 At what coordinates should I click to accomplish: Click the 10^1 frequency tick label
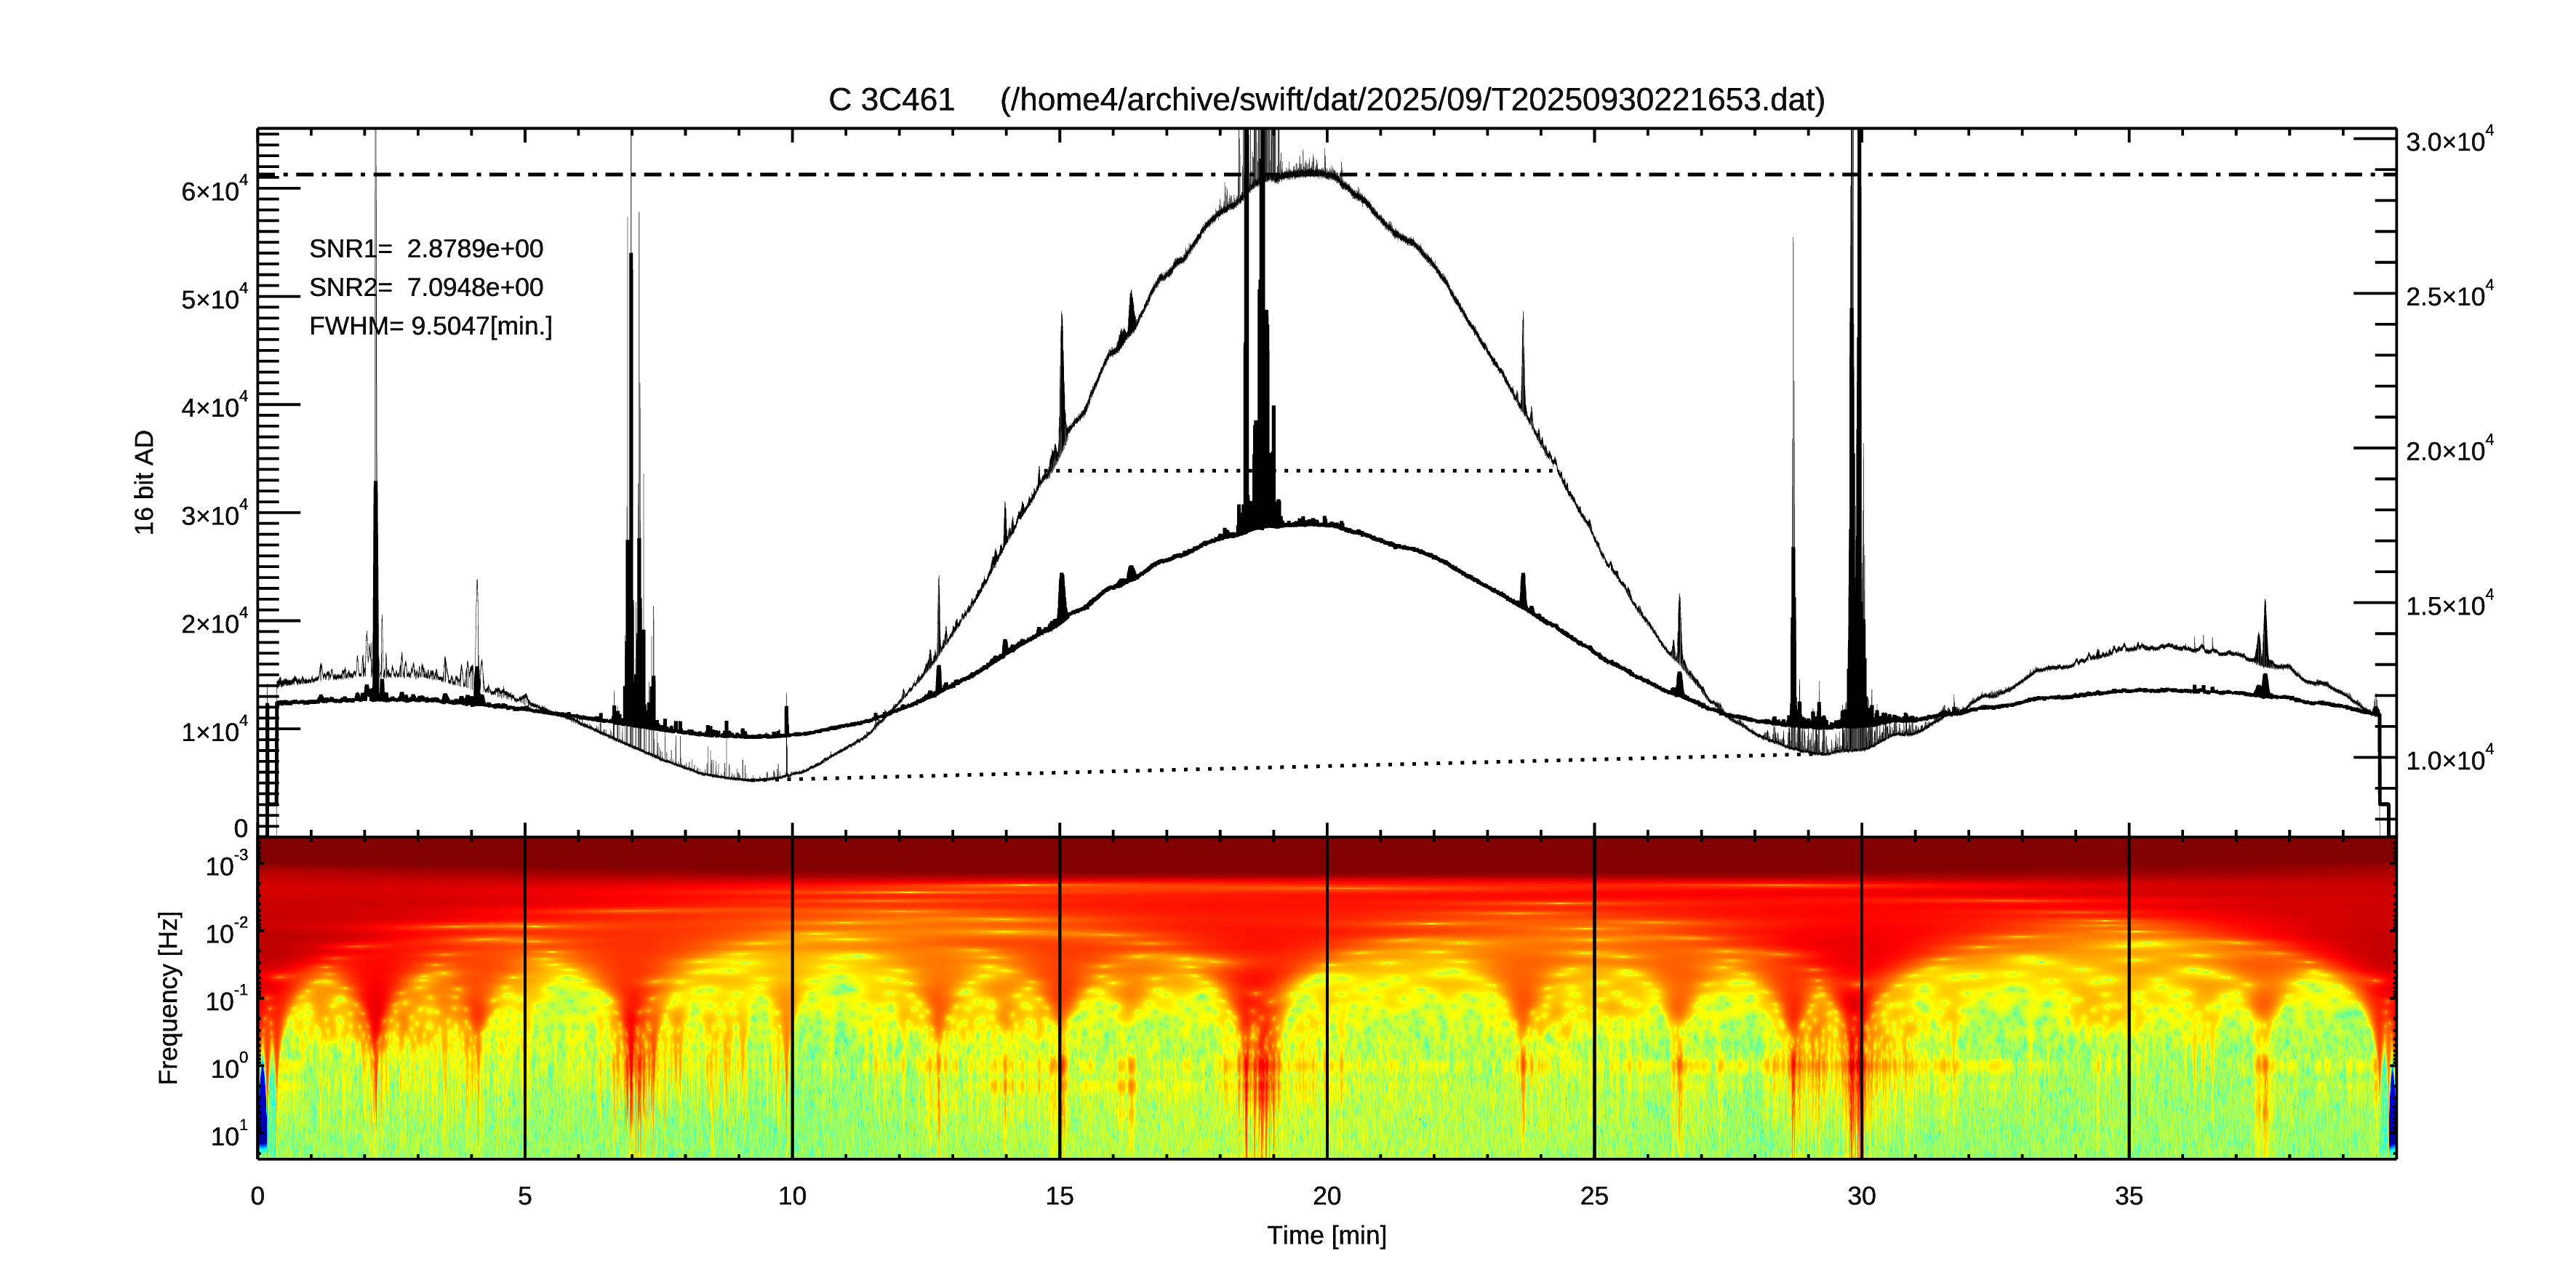point(228,1134)
